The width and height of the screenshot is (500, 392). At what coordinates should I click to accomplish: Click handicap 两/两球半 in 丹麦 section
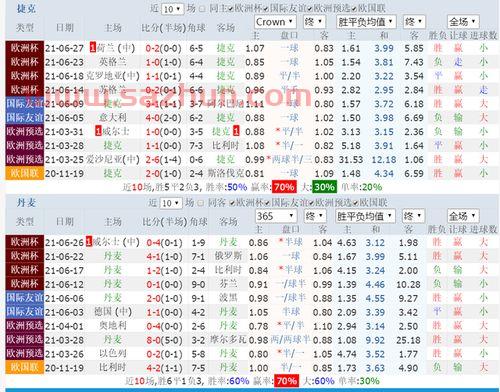pyautogui.click(x=290, y=340)
